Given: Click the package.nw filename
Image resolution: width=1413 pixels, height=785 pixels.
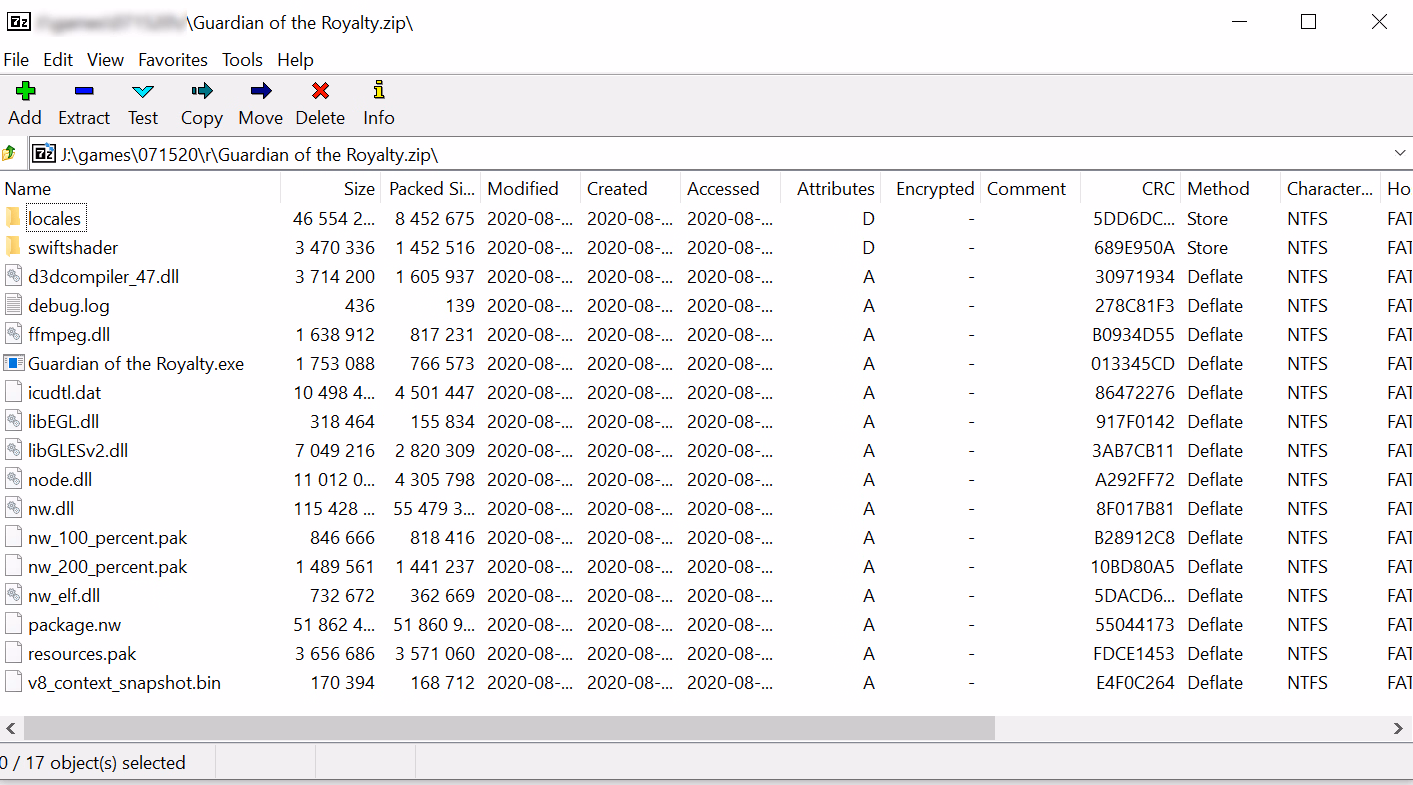Looking at the screenshot, I should tap(77, 624).
